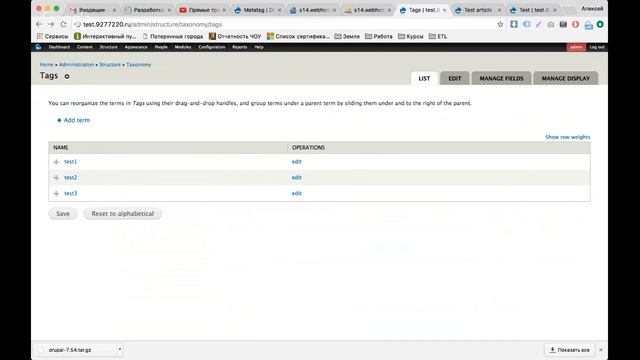Open the test3 term link
Image resolution: width=640 pixels, height=360 pixels.
pos(71,193)
